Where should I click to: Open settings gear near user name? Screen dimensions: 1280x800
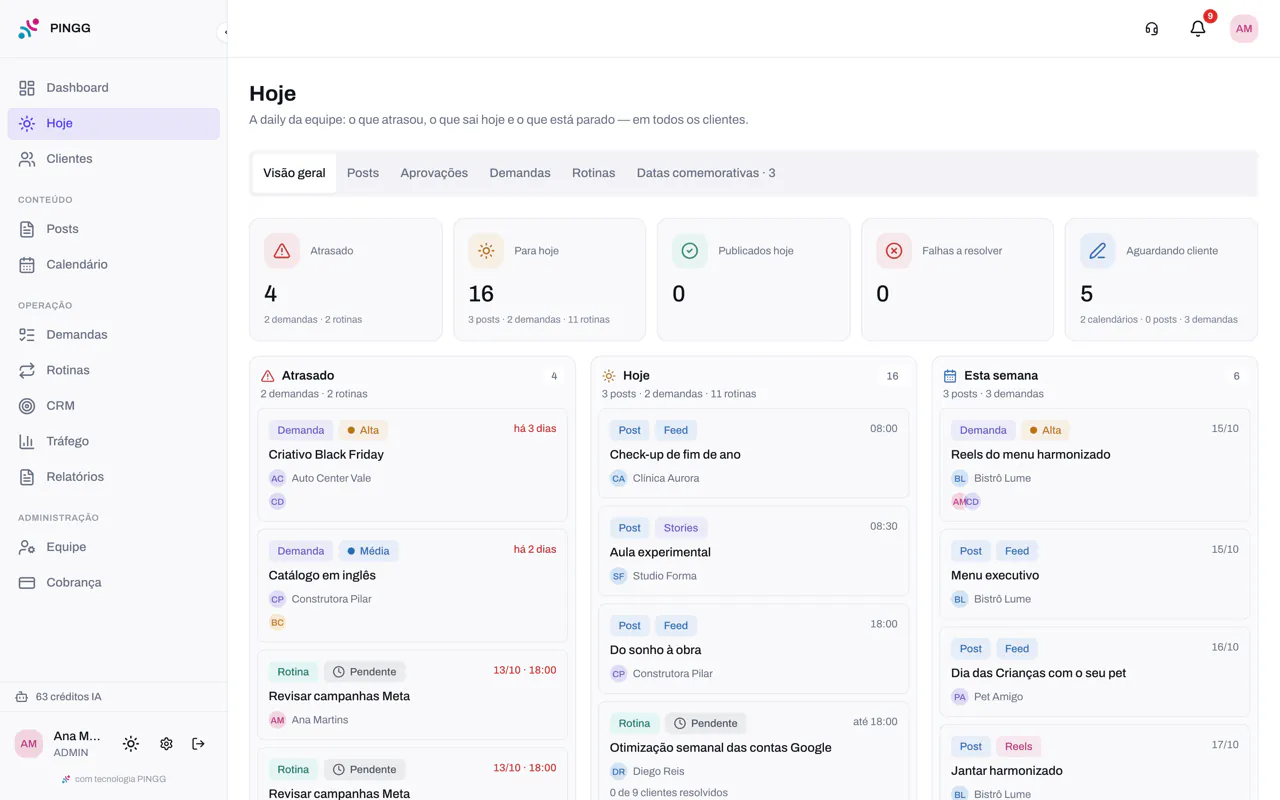(166, 744)
